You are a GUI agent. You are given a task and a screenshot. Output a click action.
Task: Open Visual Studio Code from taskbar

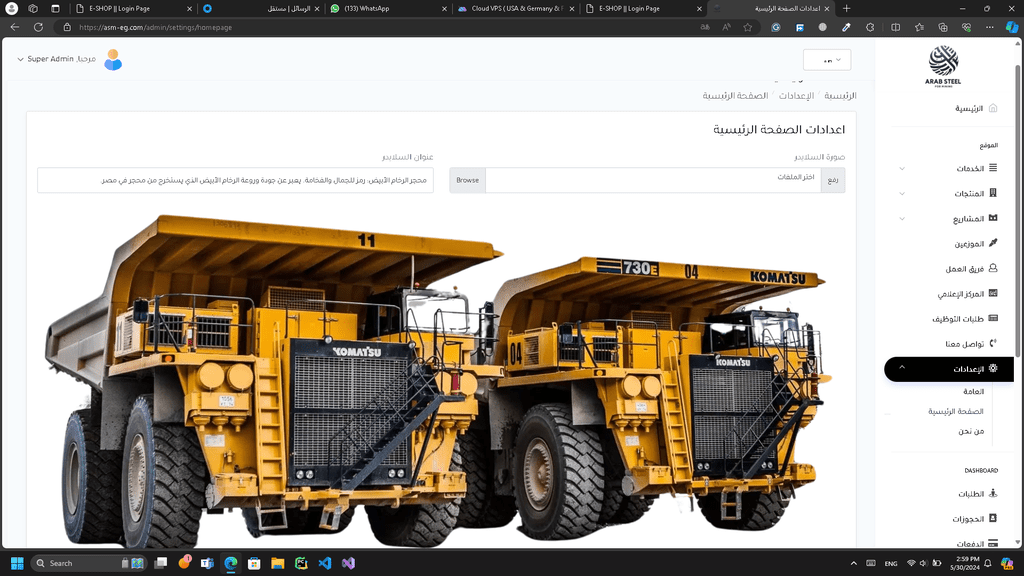tap(325, 563)
